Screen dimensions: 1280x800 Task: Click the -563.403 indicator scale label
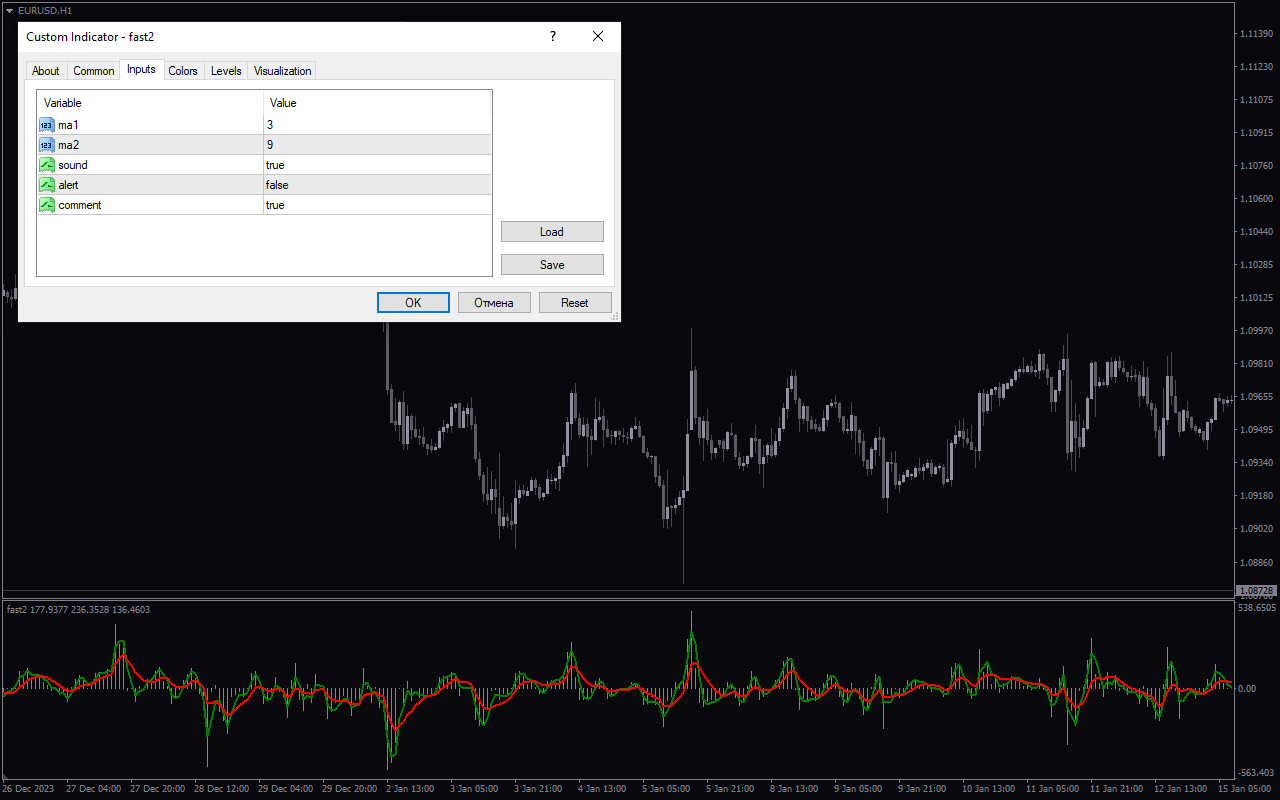(1257, 772)
